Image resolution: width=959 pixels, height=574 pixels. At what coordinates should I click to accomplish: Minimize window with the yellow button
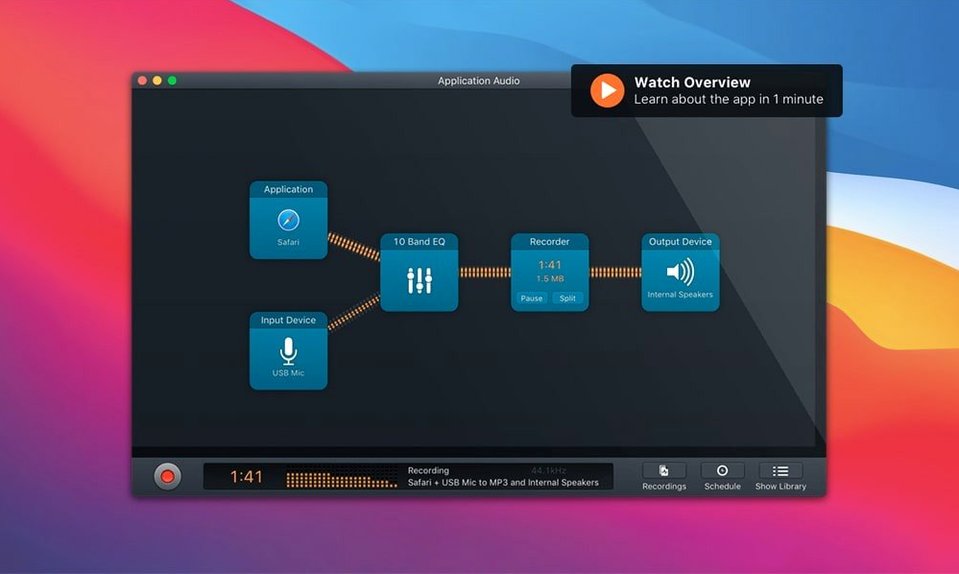point(157,81)
